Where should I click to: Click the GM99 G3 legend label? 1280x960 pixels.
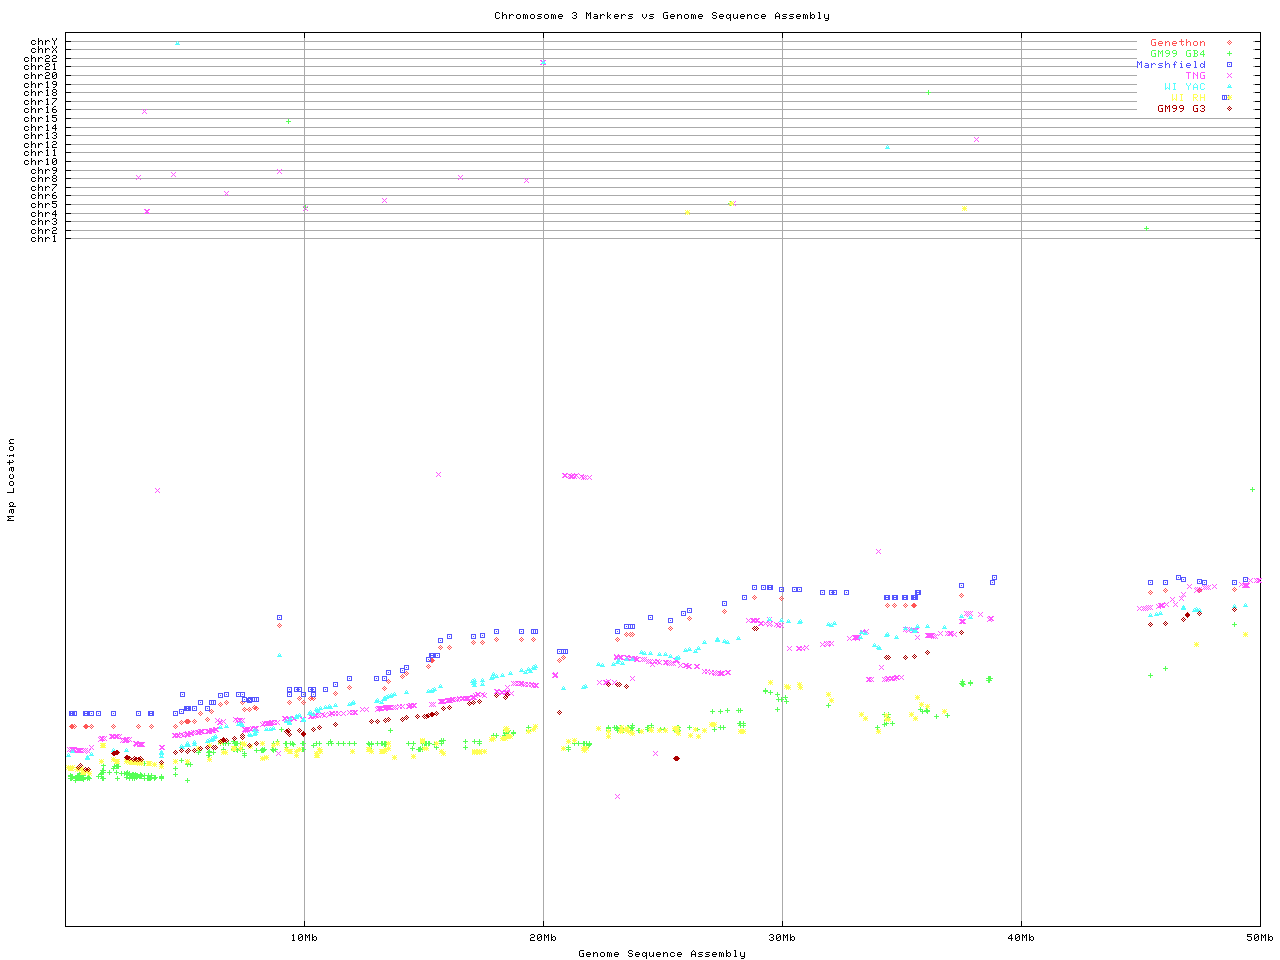1181,109
